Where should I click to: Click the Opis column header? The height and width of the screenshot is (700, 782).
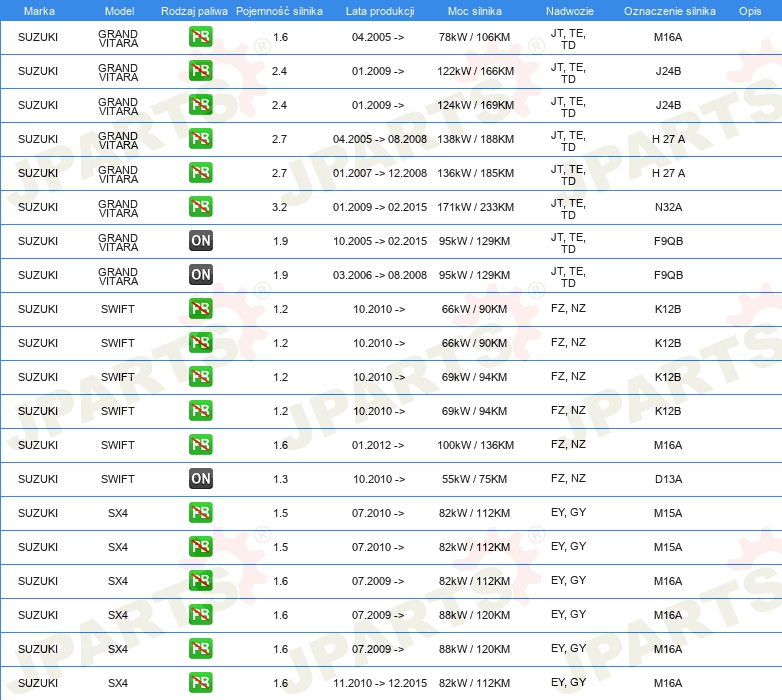(x=750, y=11)
